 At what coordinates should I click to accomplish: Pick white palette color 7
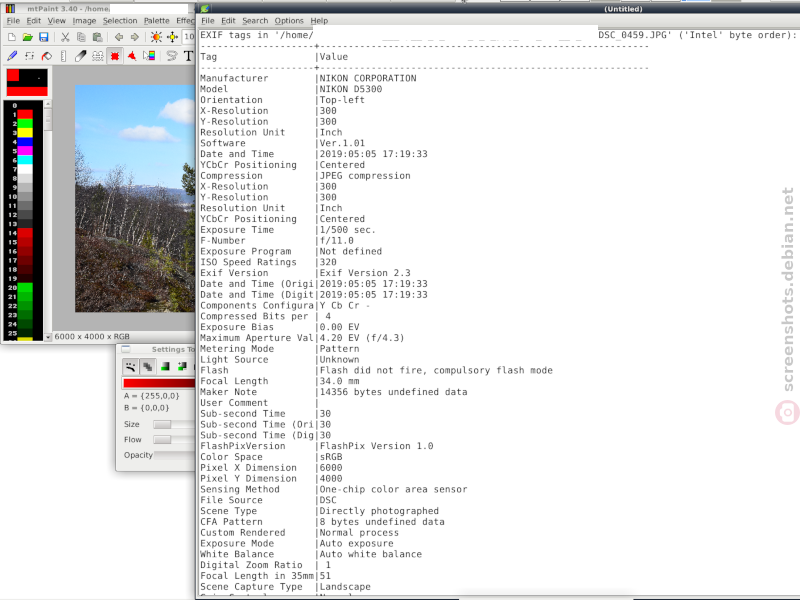tap(25, 169)
